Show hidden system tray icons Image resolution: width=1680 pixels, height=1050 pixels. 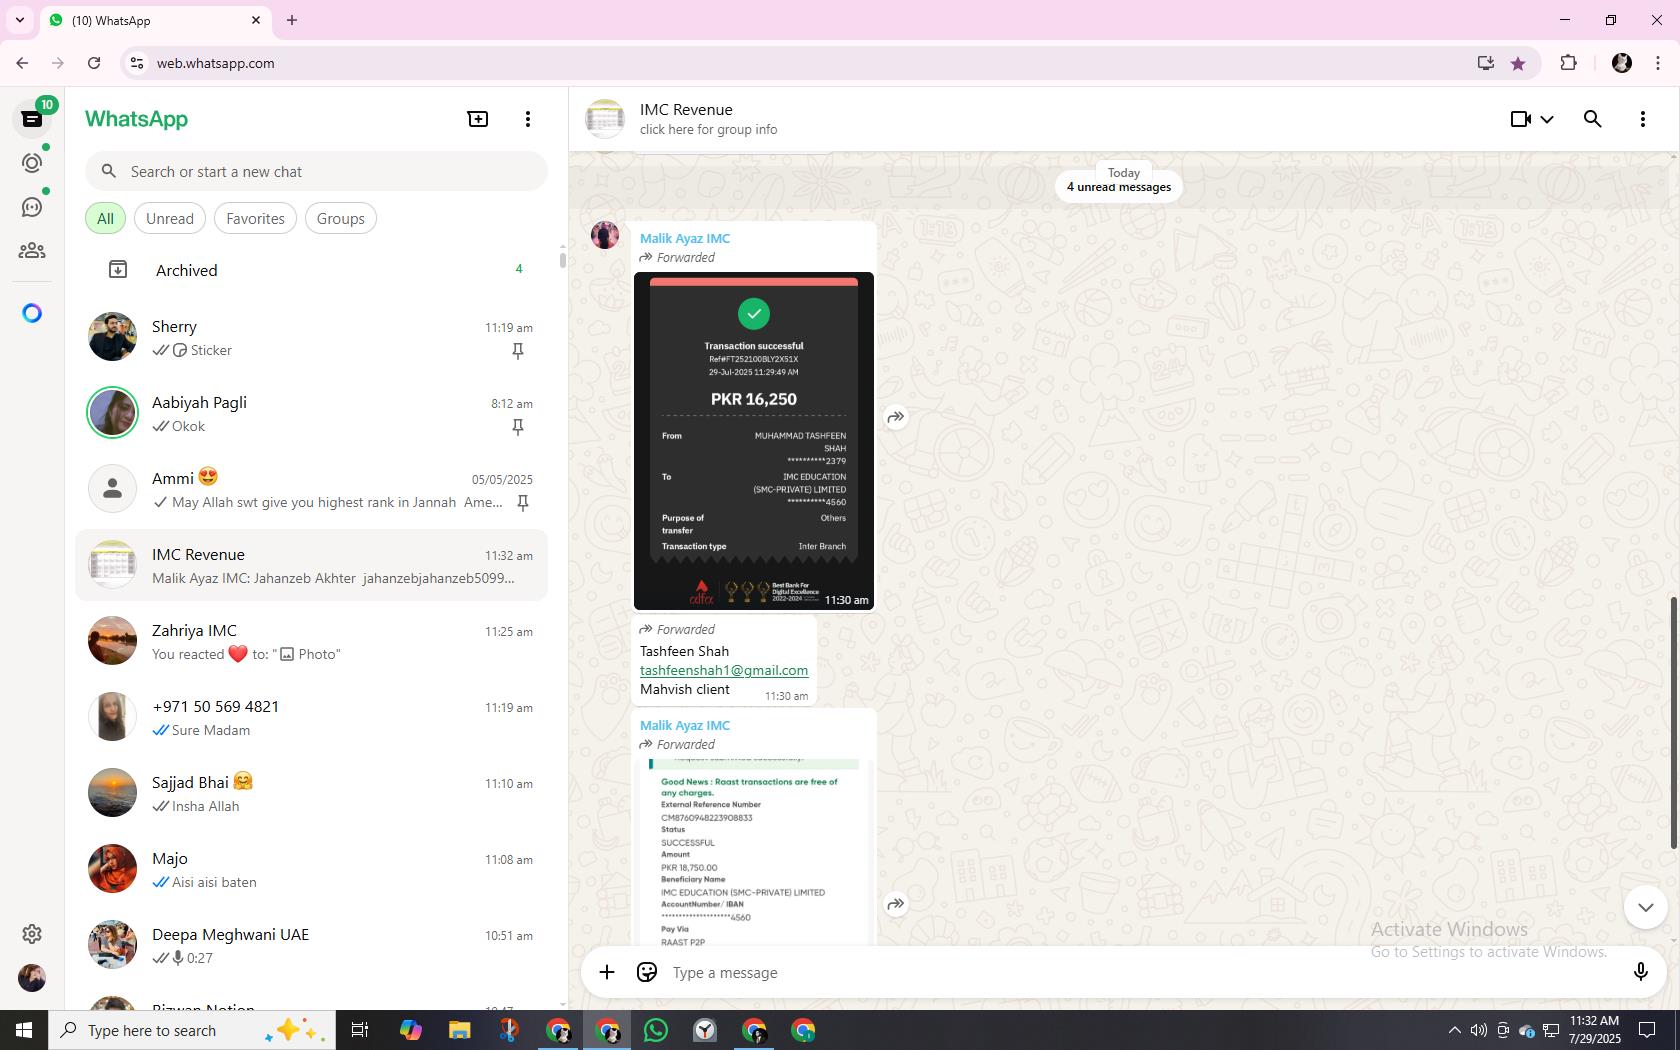click(1455, 1030)
